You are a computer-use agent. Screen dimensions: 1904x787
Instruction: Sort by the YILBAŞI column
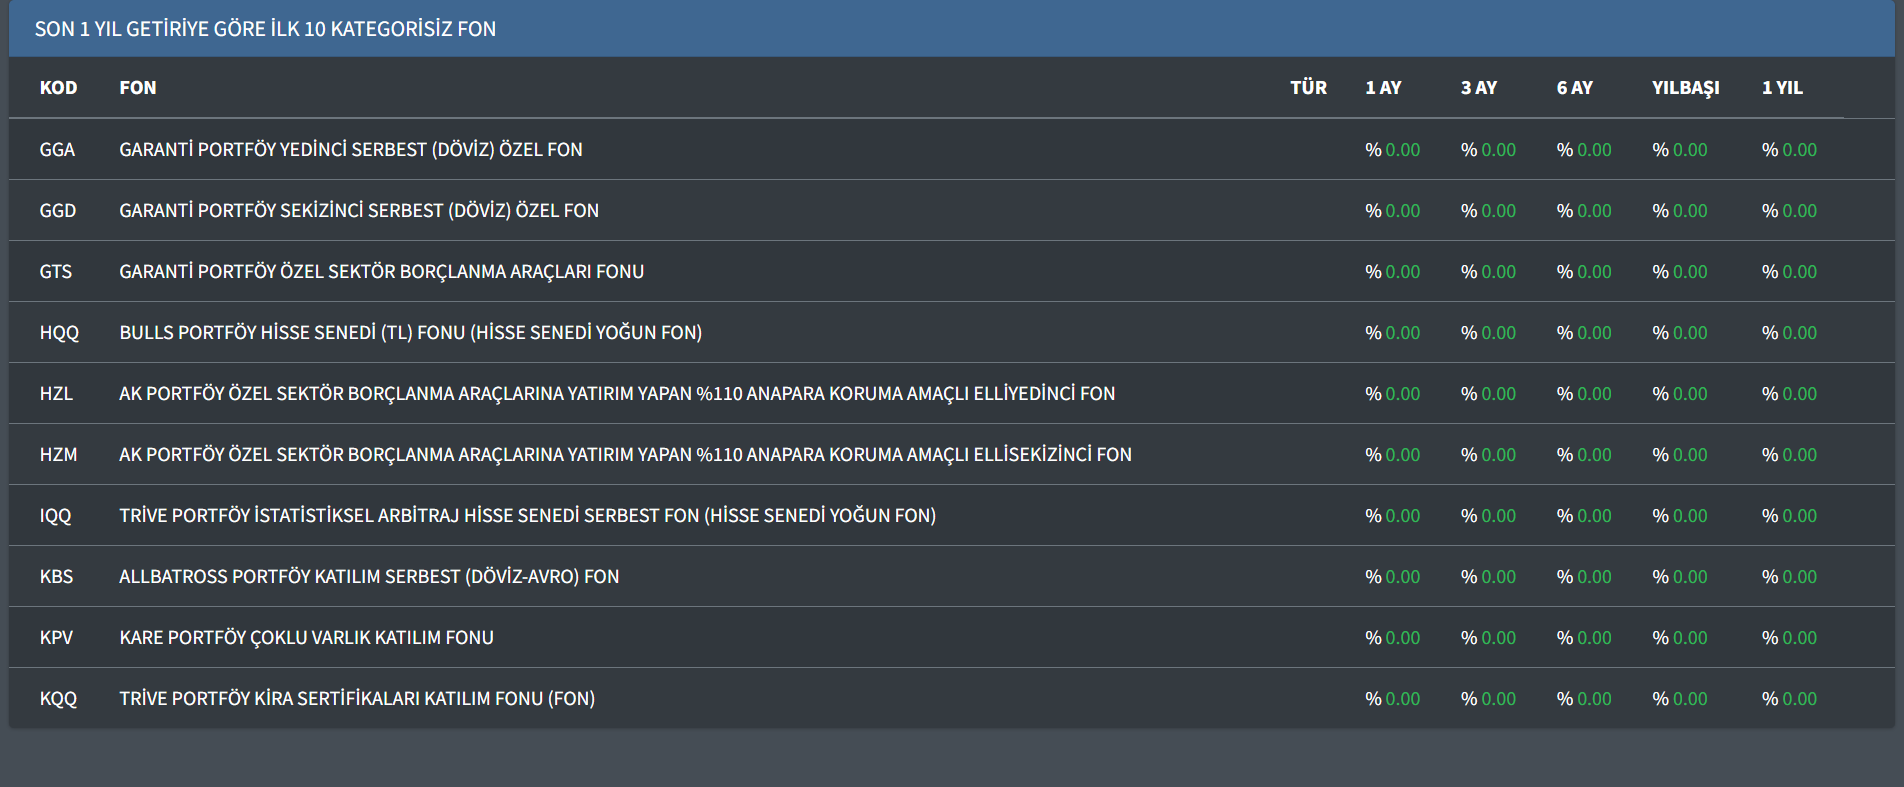click(1685, 88)
